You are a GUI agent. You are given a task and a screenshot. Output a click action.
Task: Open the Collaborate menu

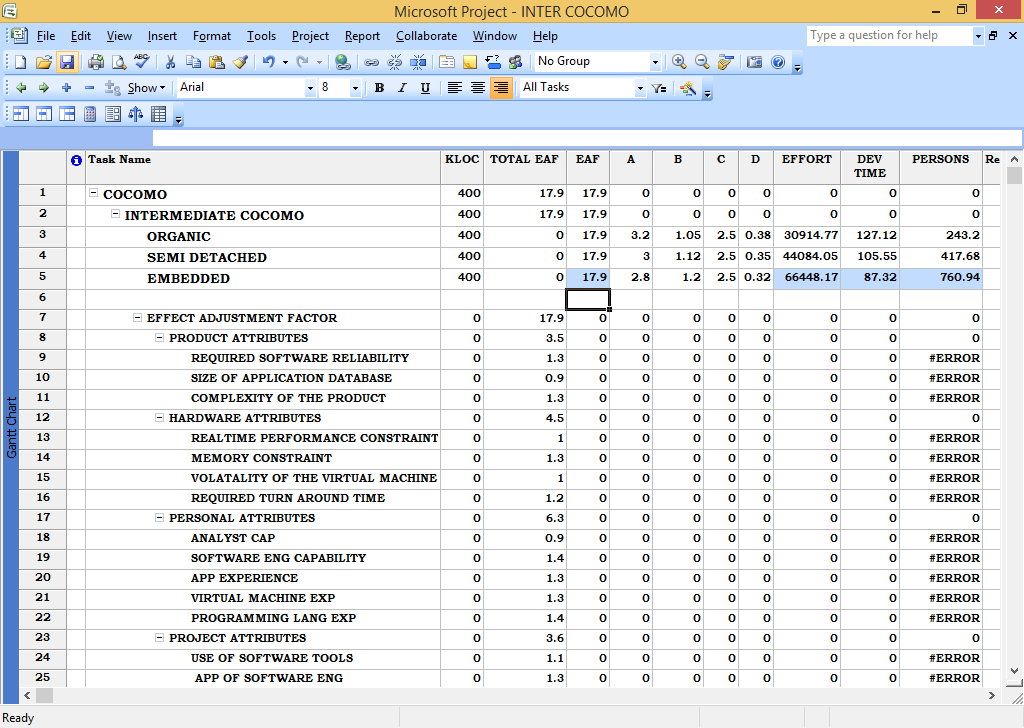pyautogui.click(x=426, y=36)
